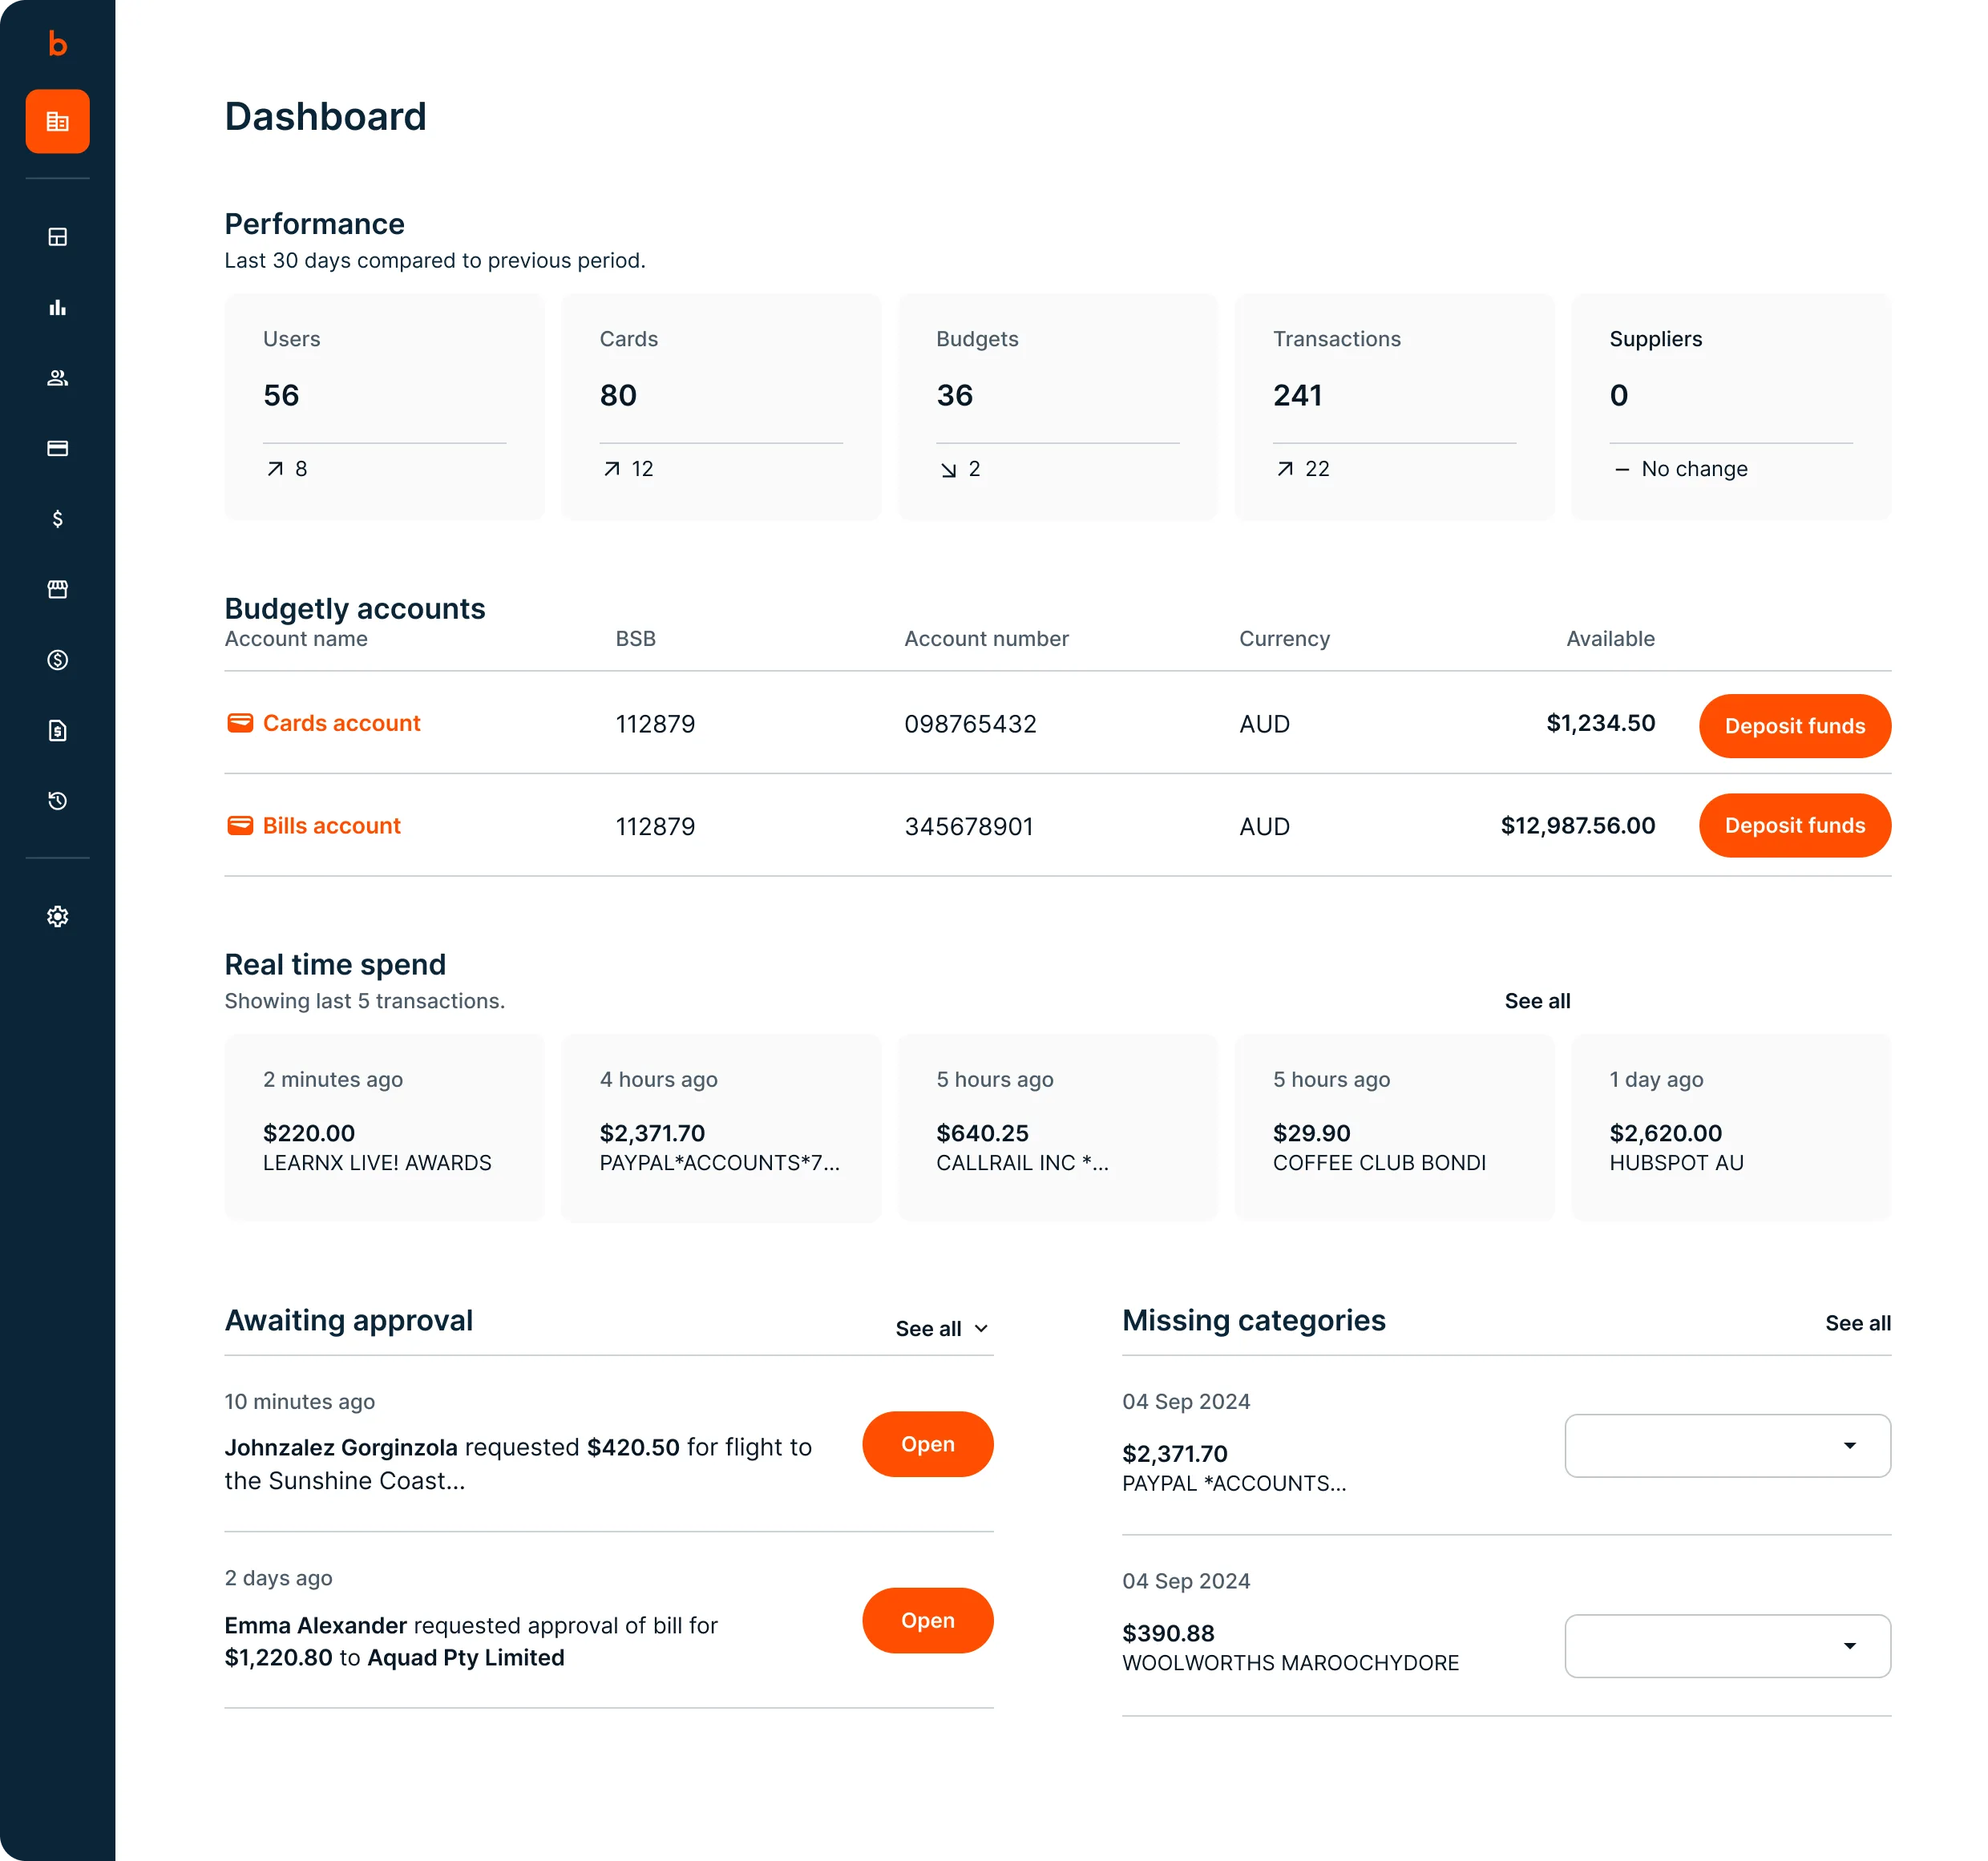Deposit funds into the Bills account

(x=1794, y=825)
